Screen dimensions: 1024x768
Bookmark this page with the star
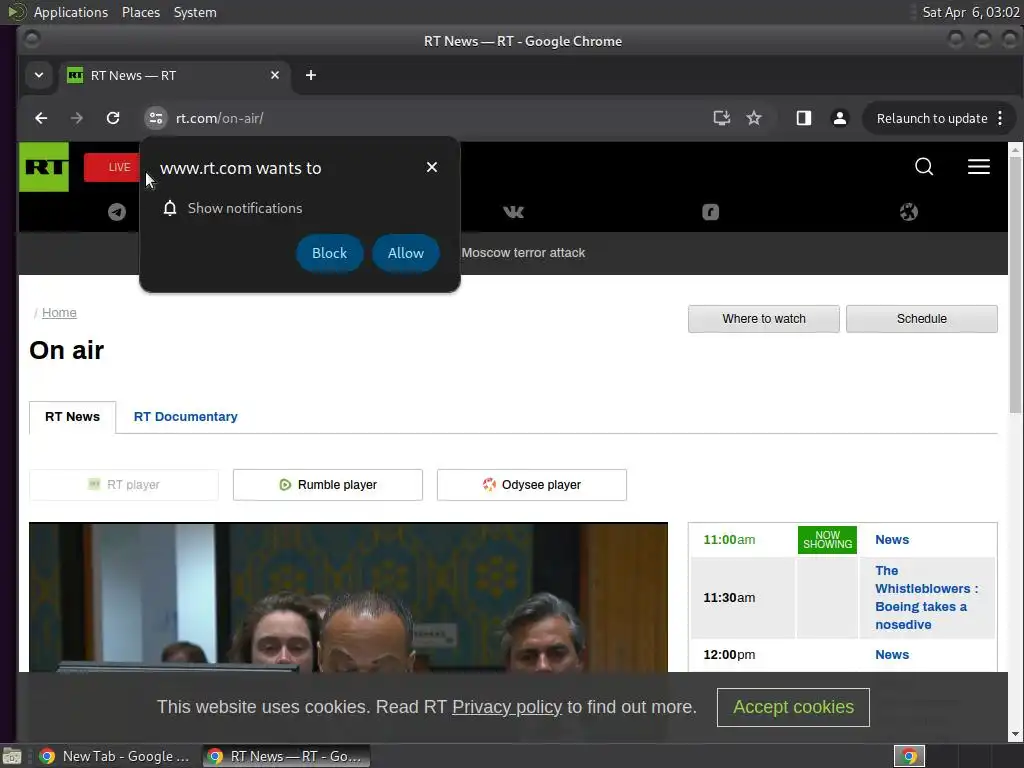point(754,118)
